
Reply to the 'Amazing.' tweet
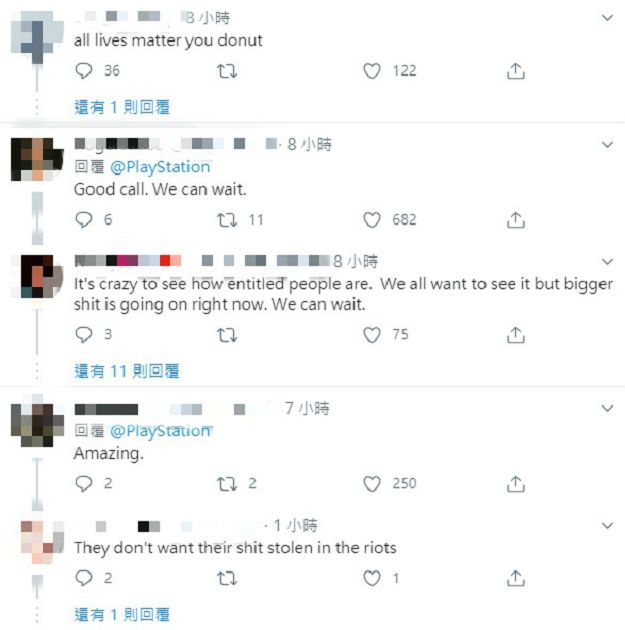click(x=84, y=484)
